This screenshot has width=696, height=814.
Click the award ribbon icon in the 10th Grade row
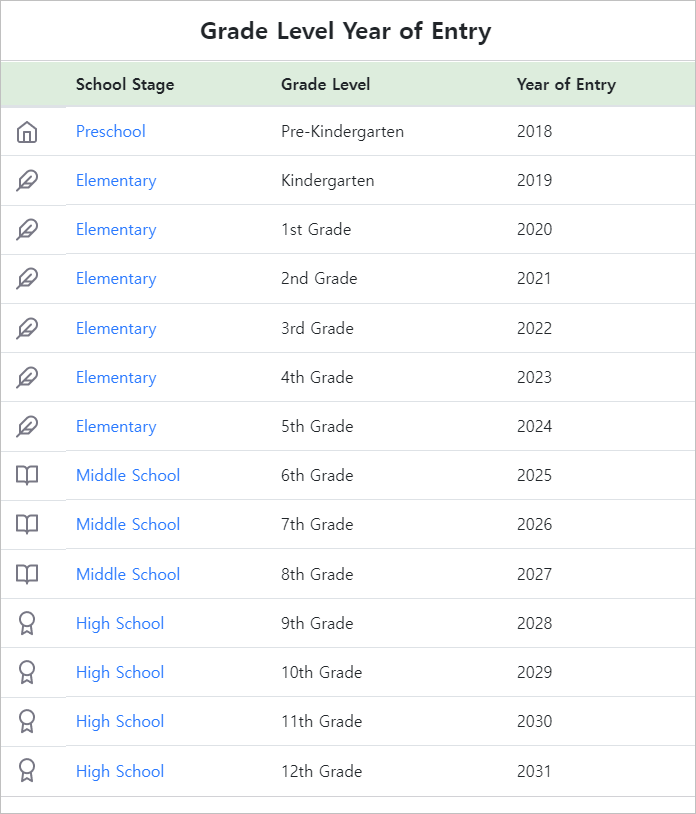[x=27, y=673]
